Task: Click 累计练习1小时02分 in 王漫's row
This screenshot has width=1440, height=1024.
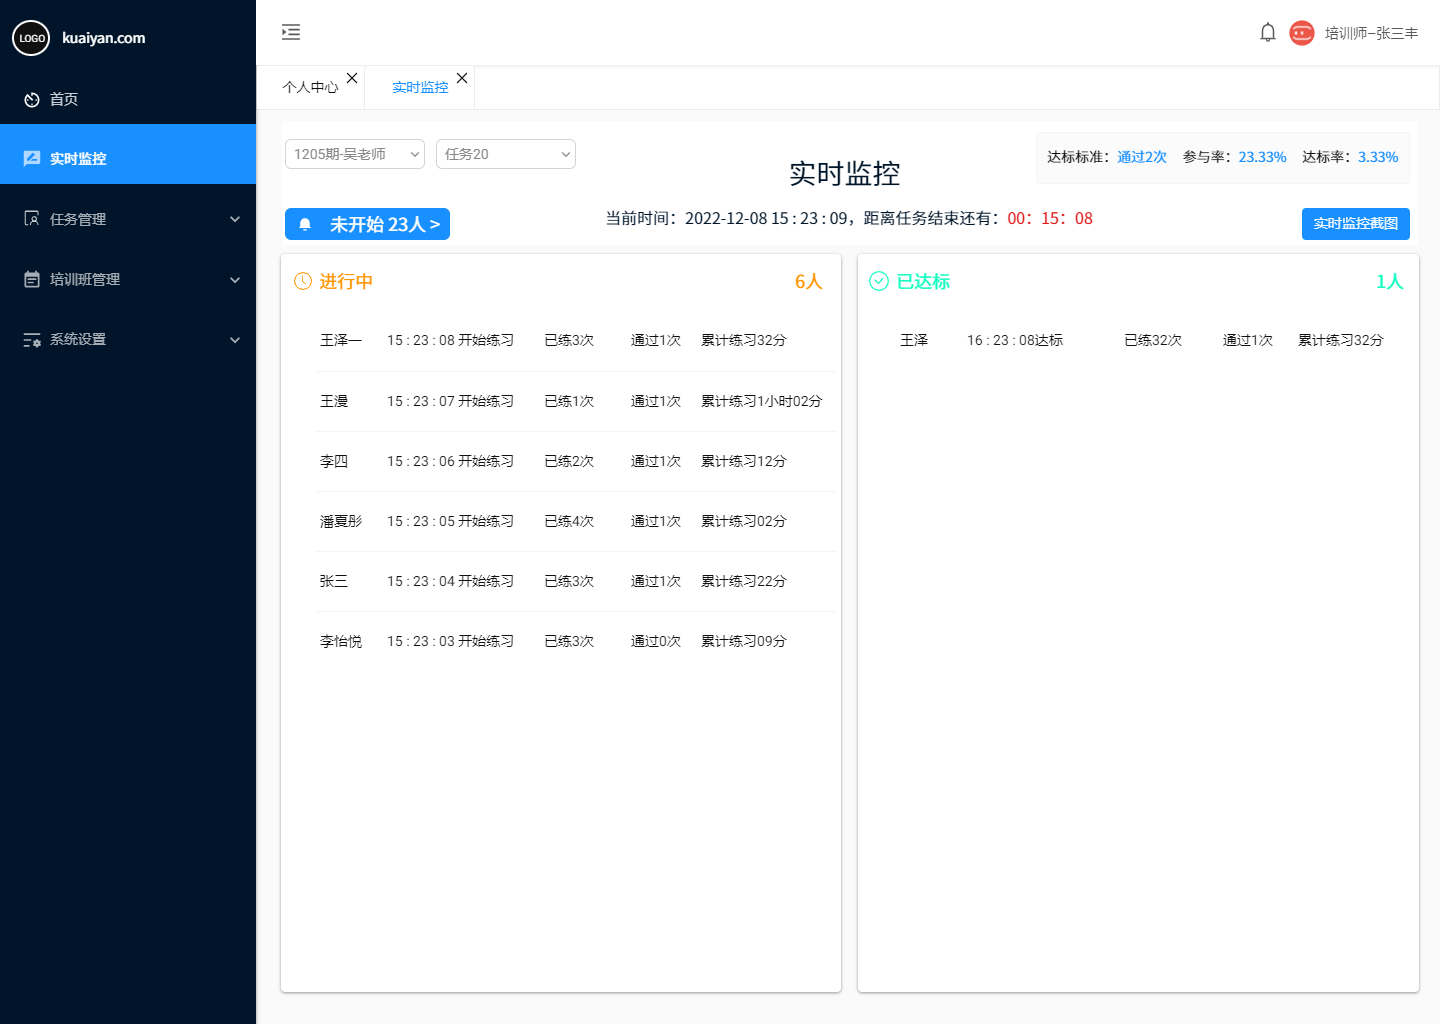Action: 762,401
